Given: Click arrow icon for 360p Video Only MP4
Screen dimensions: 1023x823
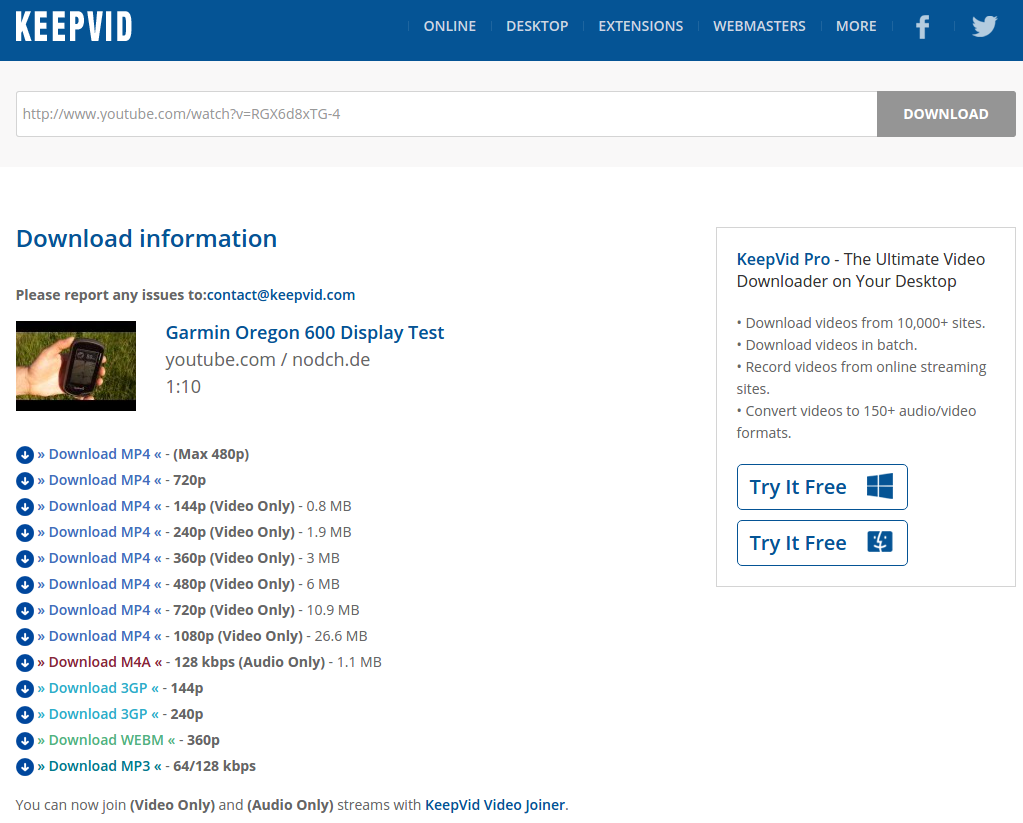Looking at the screenshot, I should (x=25, y=559).
